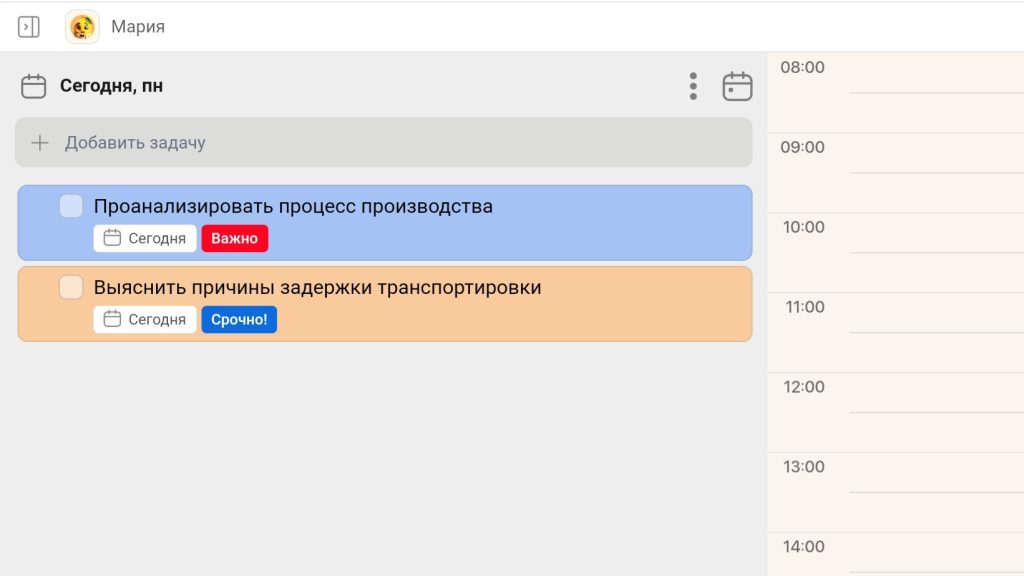This screenshot has height=576, width=1024.
Task: Open the Проанализировать процесс производства task title
Action: point(293,206)
